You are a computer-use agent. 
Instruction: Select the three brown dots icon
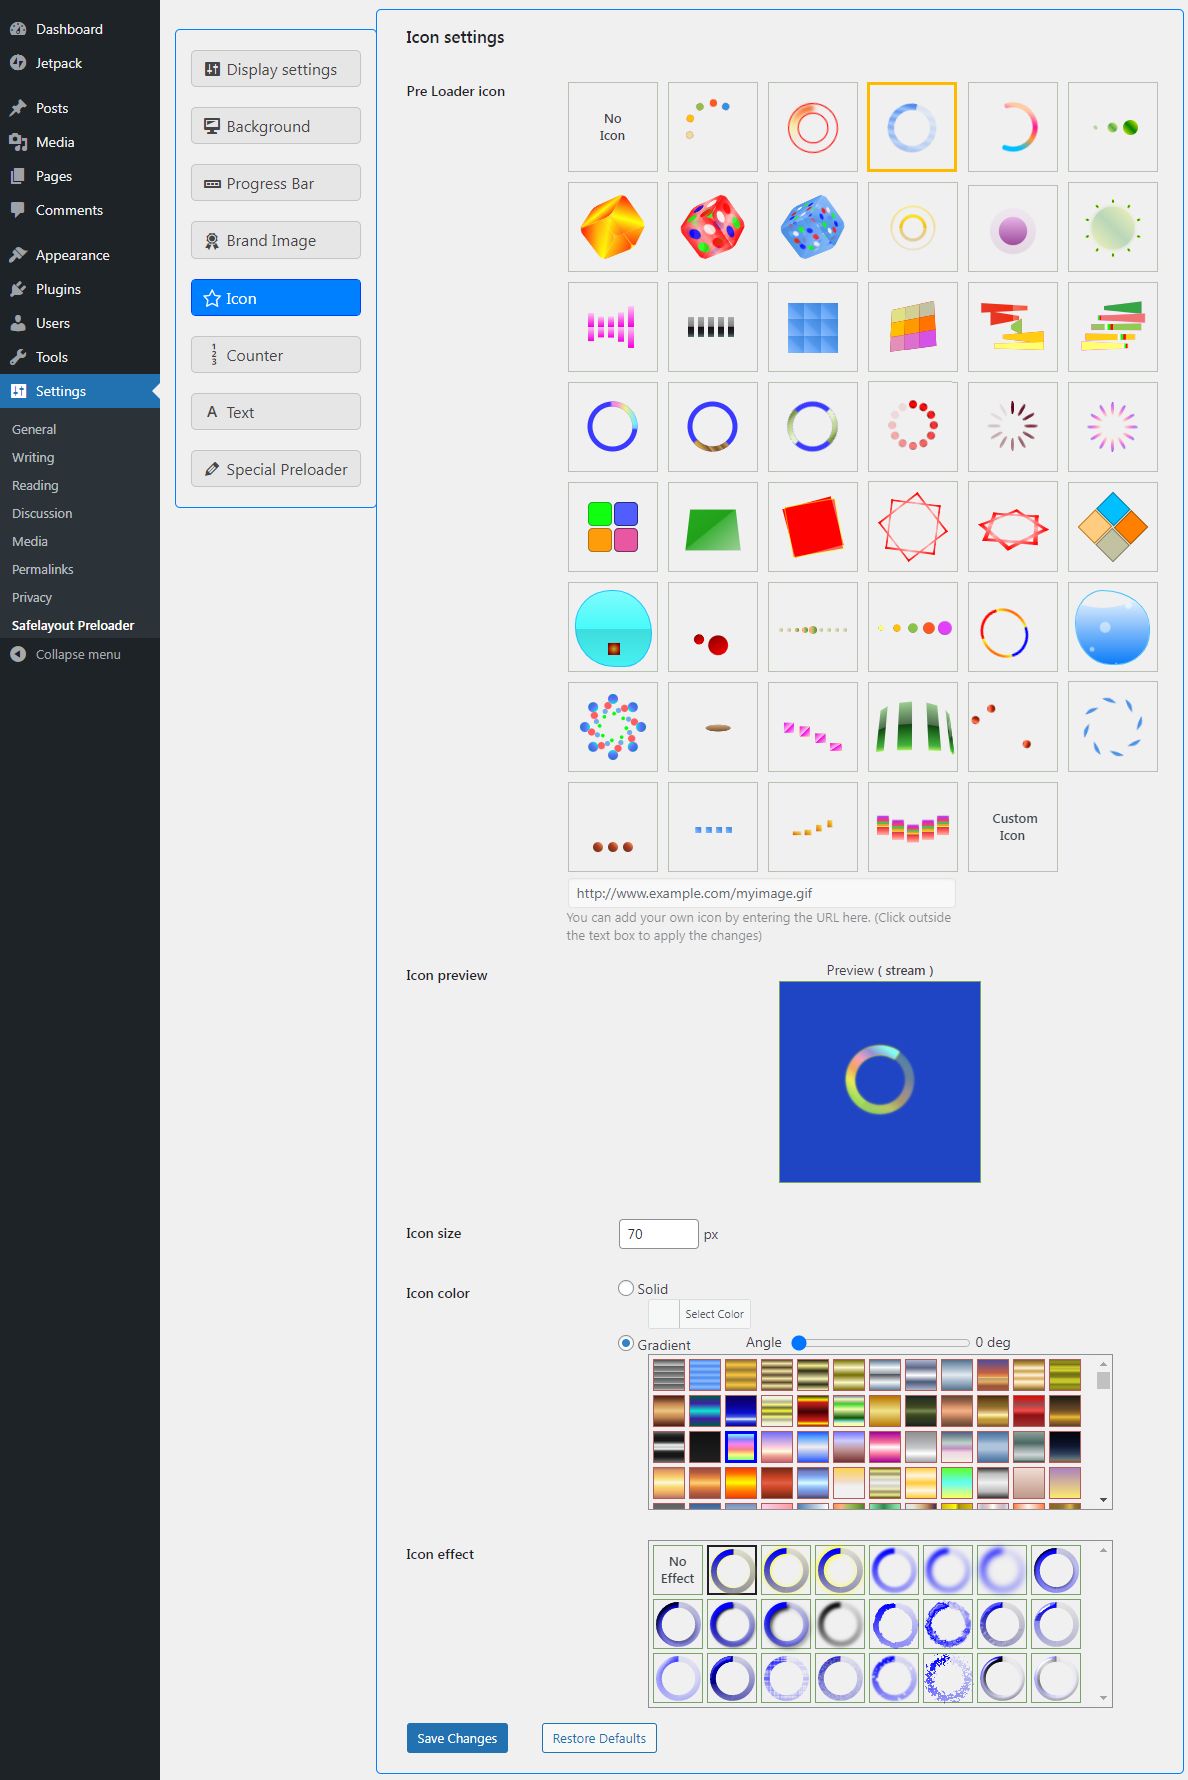coord(612,827)
